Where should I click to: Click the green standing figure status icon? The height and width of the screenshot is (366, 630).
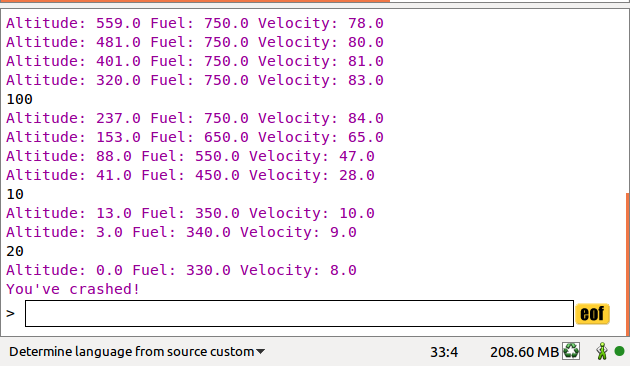pos(601,351)
